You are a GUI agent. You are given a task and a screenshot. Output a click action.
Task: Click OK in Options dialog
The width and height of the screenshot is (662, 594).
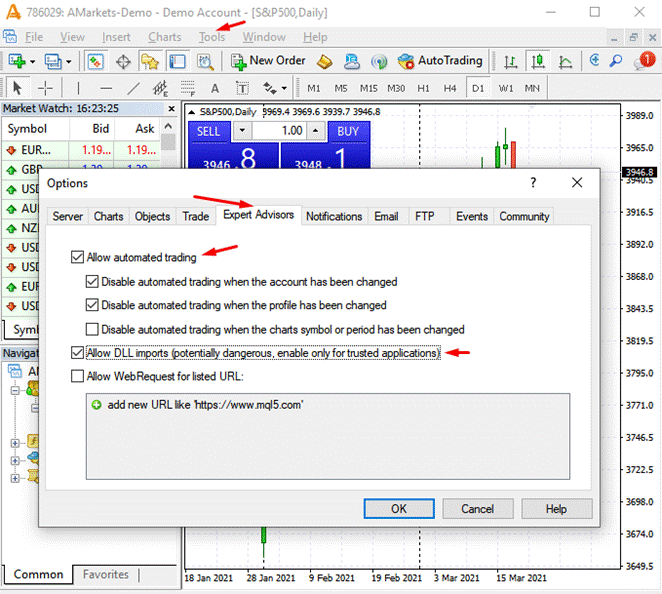(399, 509)
